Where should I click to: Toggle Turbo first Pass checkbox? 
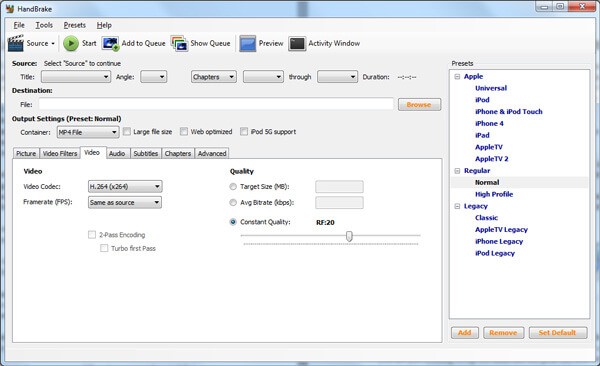[x=104, y=248]
